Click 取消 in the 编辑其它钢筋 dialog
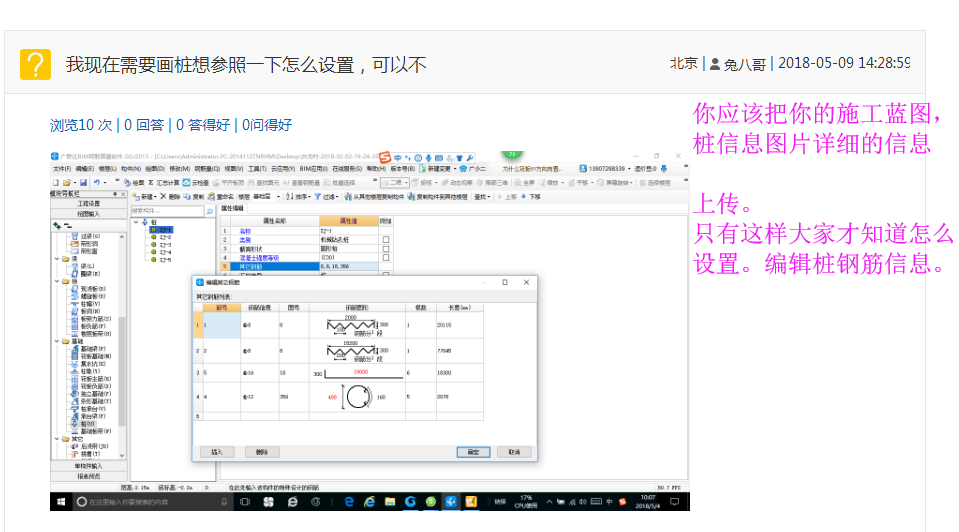 (514, 452)
